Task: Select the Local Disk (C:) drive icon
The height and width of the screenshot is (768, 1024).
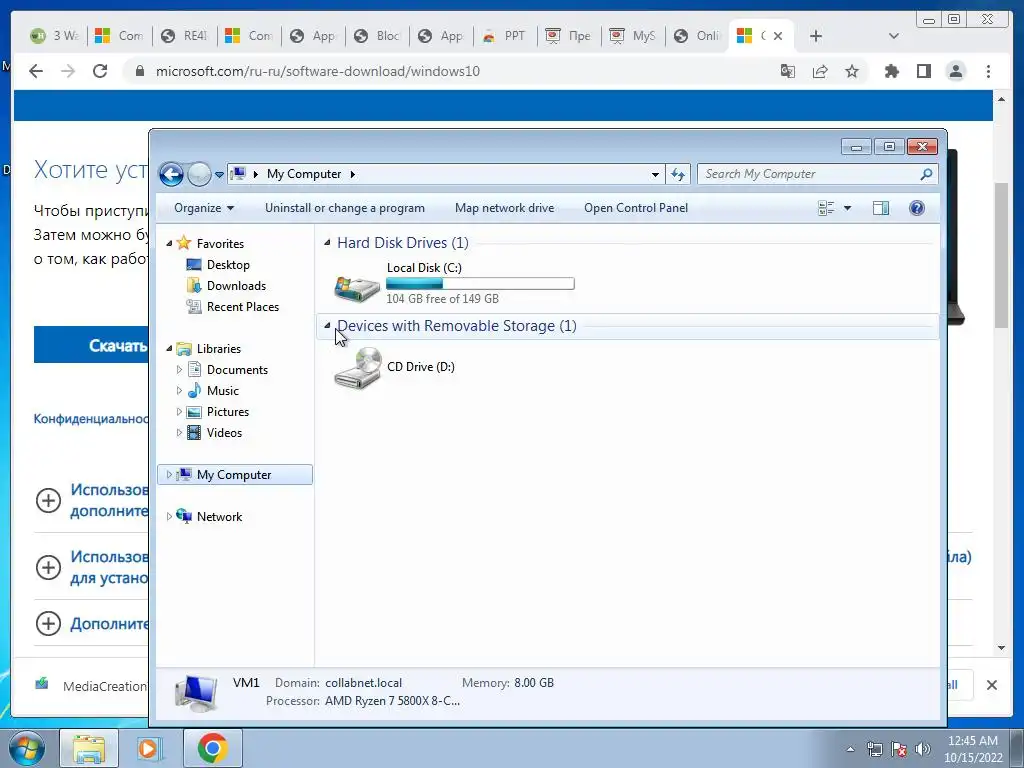Action: [357, 287]
